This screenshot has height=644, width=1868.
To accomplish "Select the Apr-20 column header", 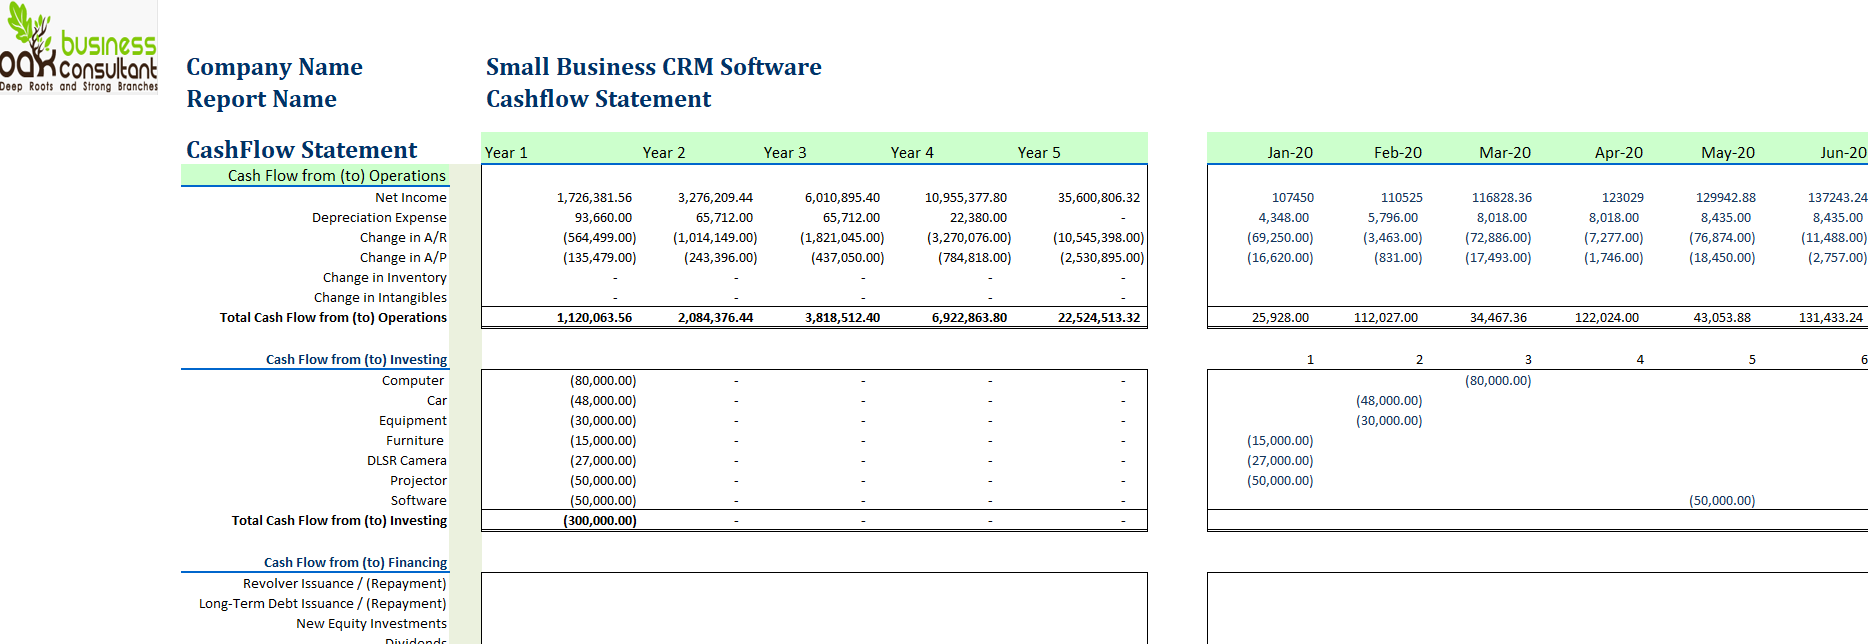I will pos(1619,153).
